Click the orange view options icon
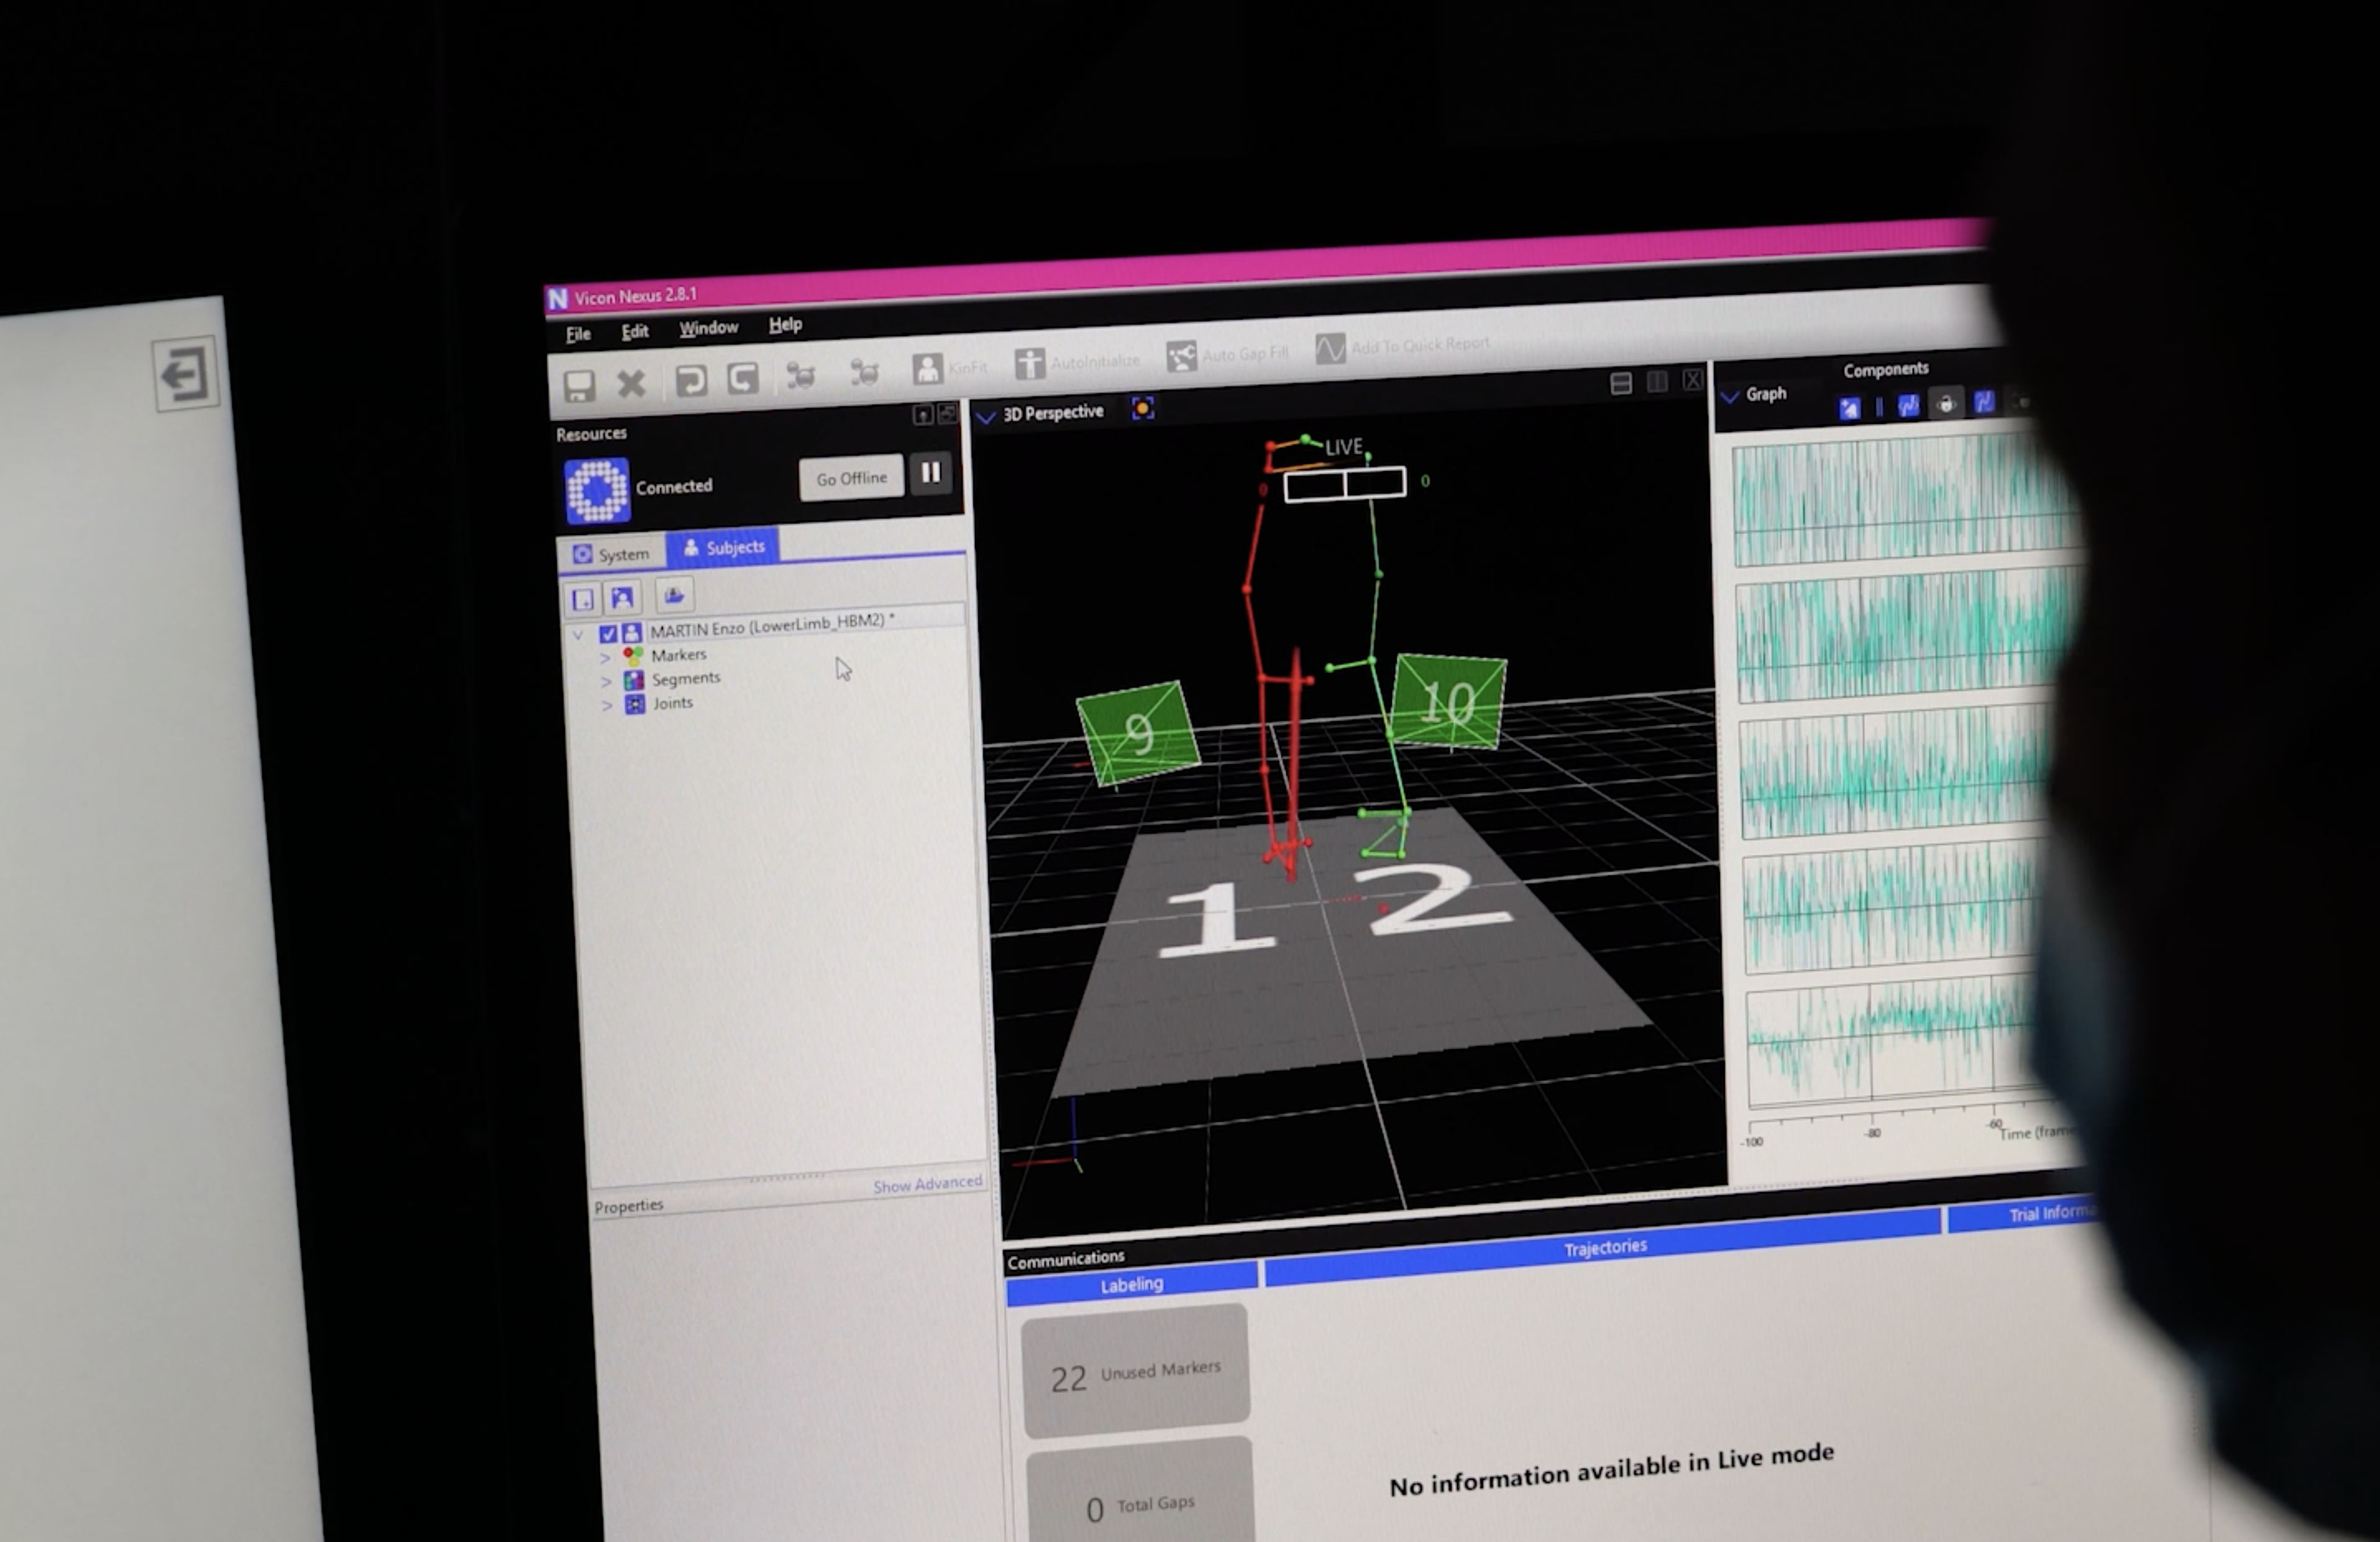The width and height of the screenshot is (2380, 1542). click(1142, 408)
